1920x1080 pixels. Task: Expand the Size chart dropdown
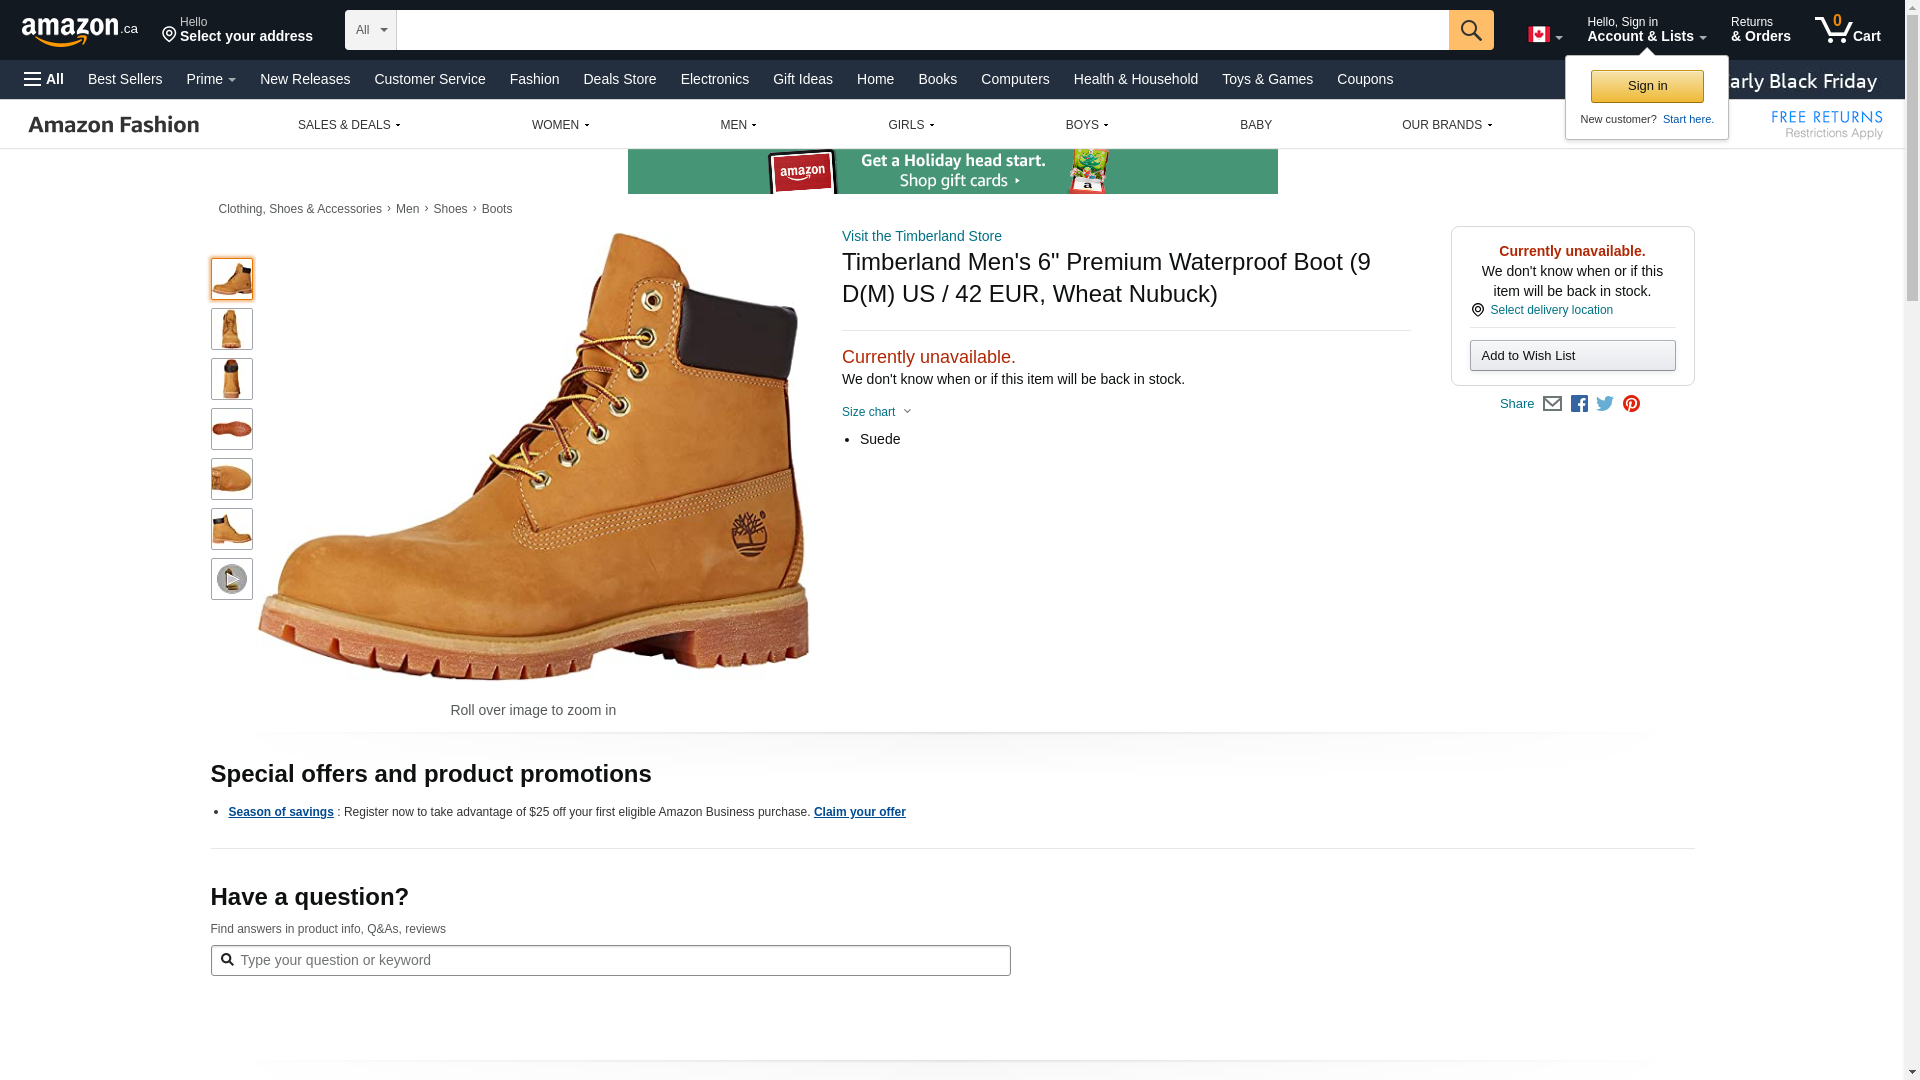coord(876,412)
